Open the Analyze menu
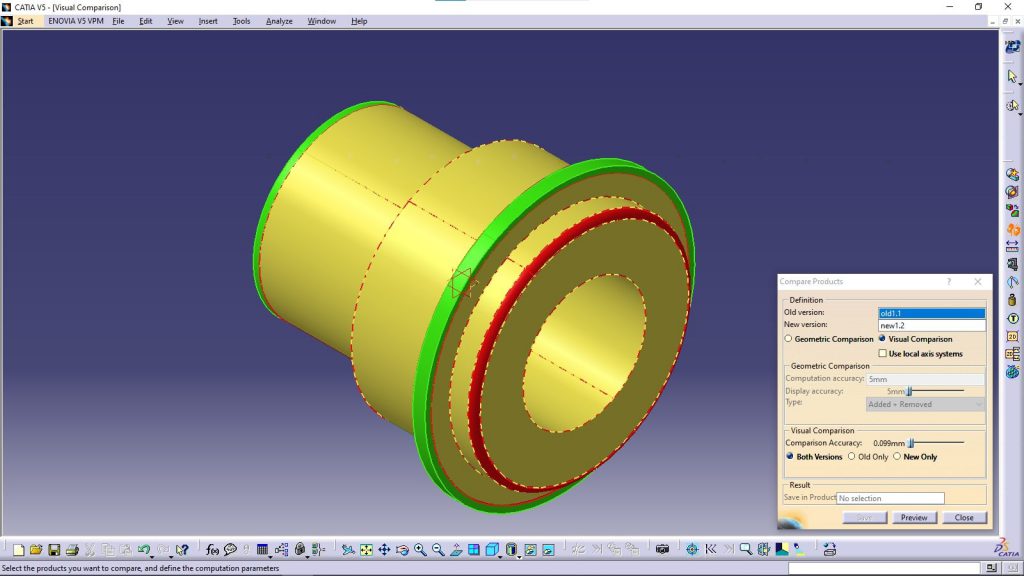This screenshot has height=576, width=1024. tap(279, 21)
